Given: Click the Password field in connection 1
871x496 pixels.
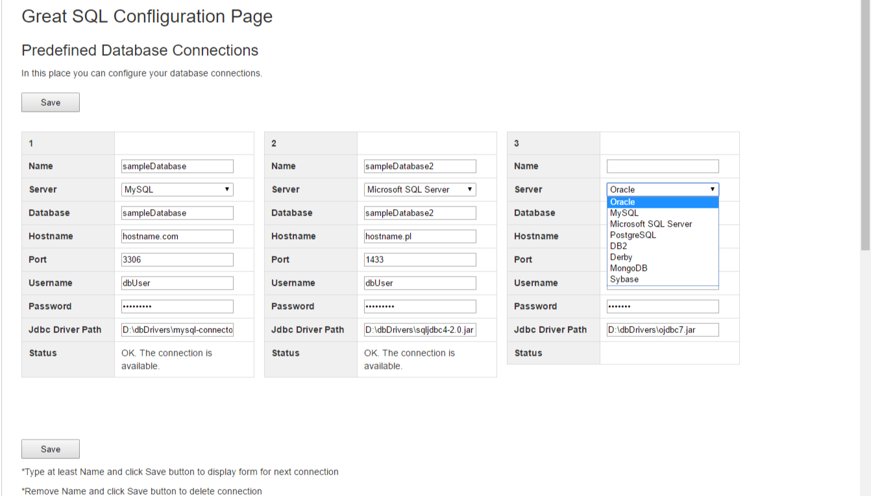Looking at the screenshot, I should tap(177, 306).
